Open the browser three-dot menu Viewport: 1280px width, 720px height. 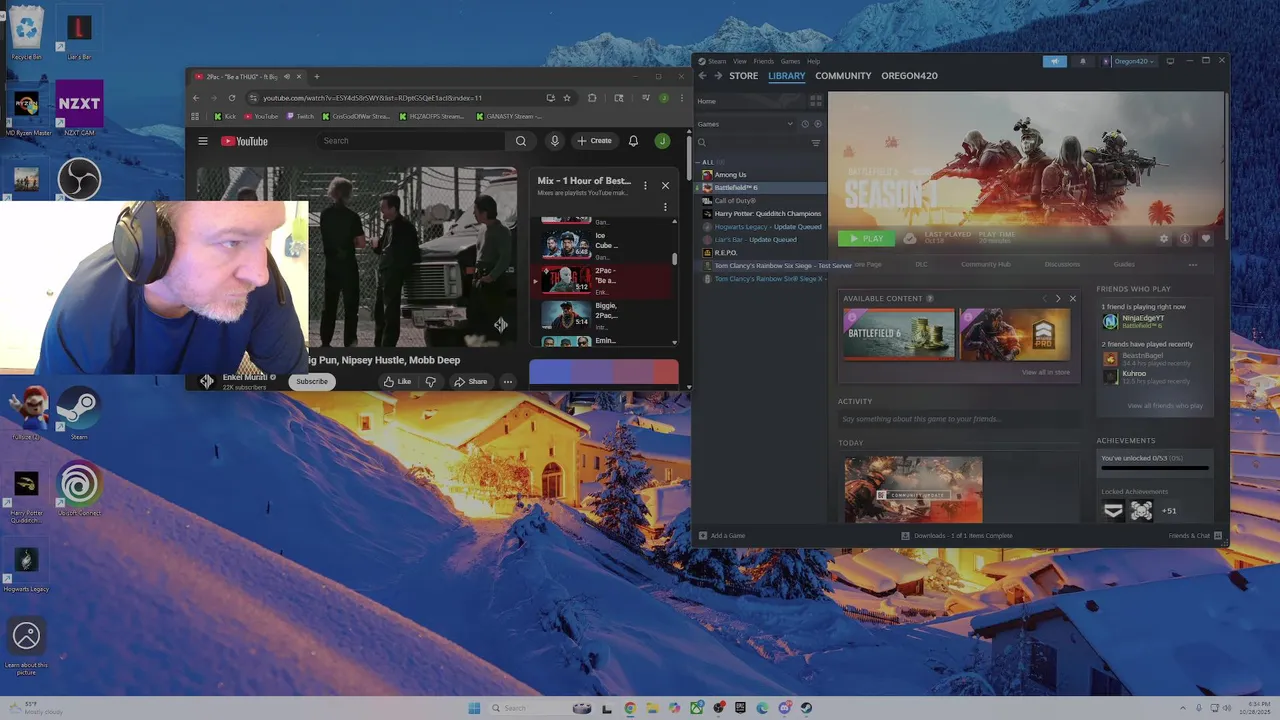click(x=681, y=98)
